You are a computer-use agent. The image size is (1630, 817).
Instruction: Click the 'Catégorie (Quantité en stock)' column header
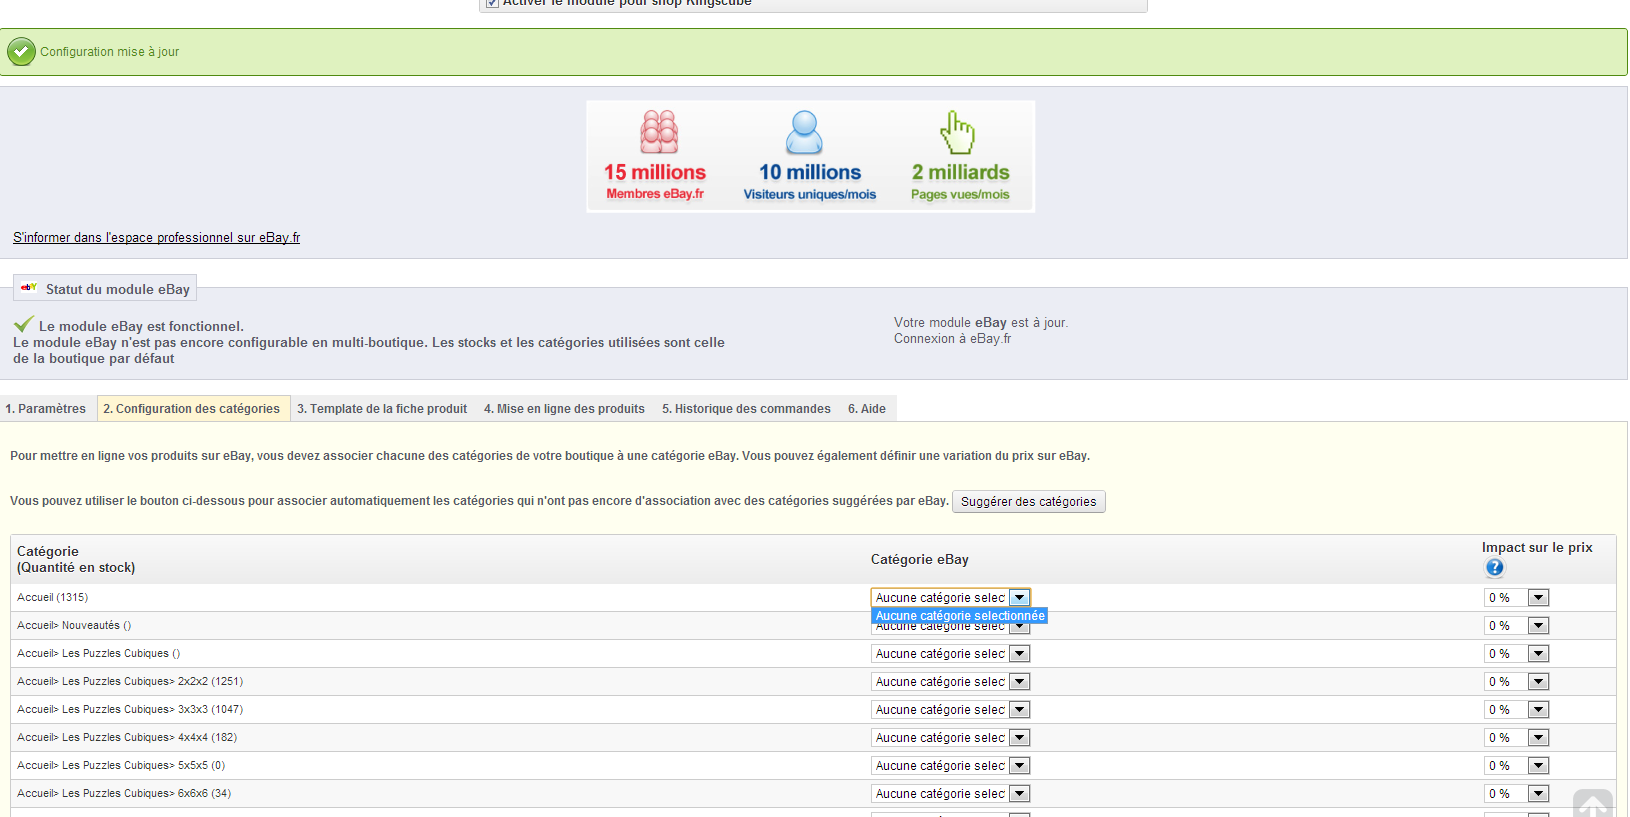pyautogui.click(x=76, y=560)
